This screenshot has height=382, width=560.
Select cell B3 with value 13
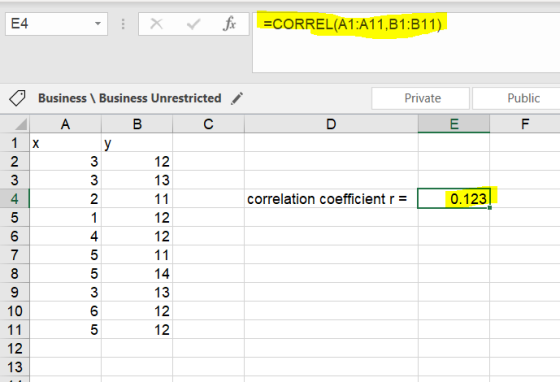point(137,180)
